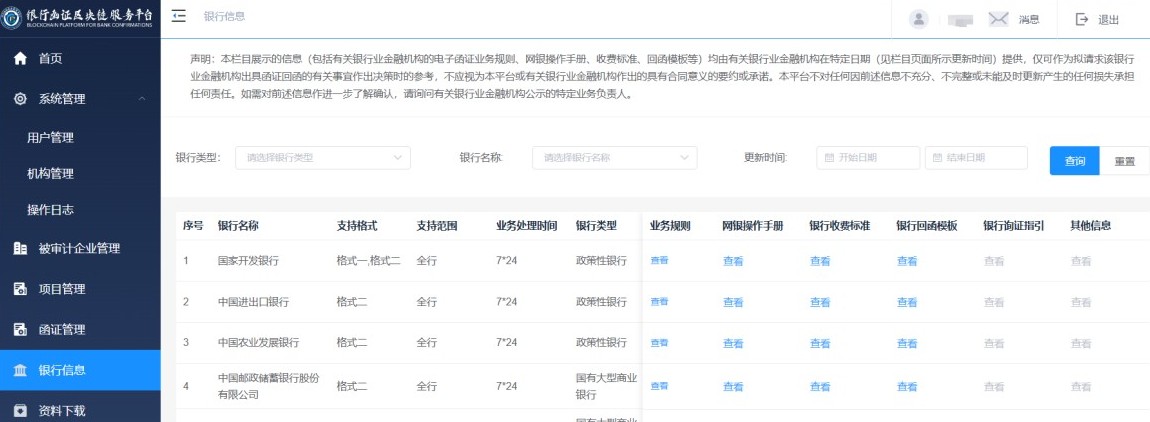The width and height of the screenshot is (1150, 422).
Task: Open messages via the envelope icon
Action: (997, 19)
